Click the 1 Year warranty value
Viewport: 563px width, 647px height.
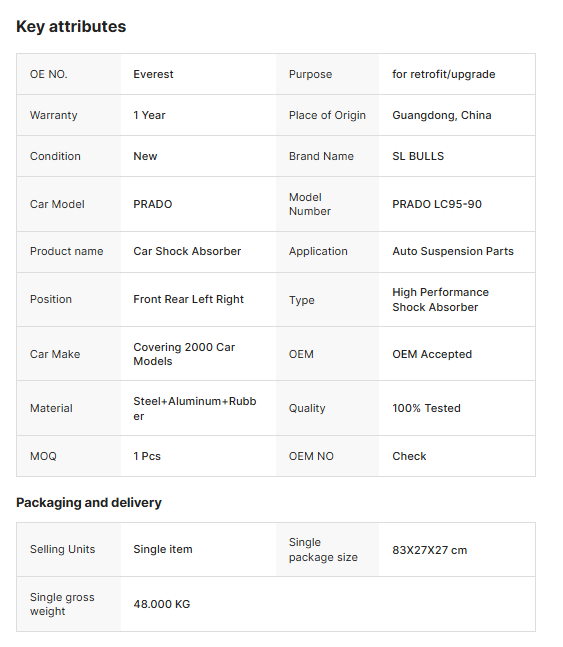(149, 115)
